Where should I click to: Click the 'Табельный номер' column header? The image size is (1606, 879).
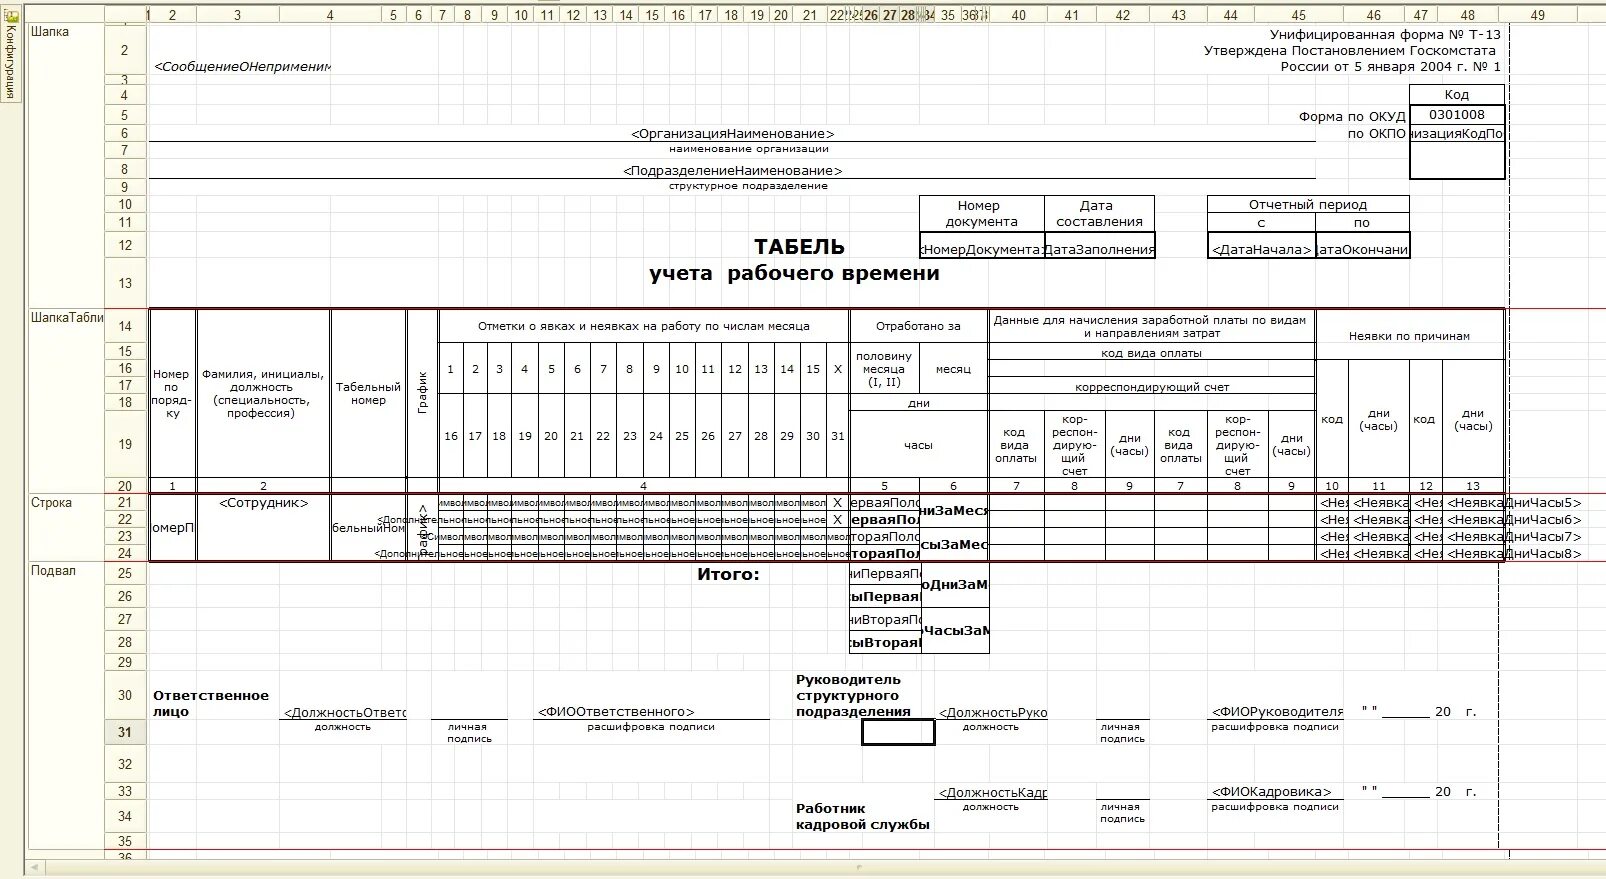(368, 394)
